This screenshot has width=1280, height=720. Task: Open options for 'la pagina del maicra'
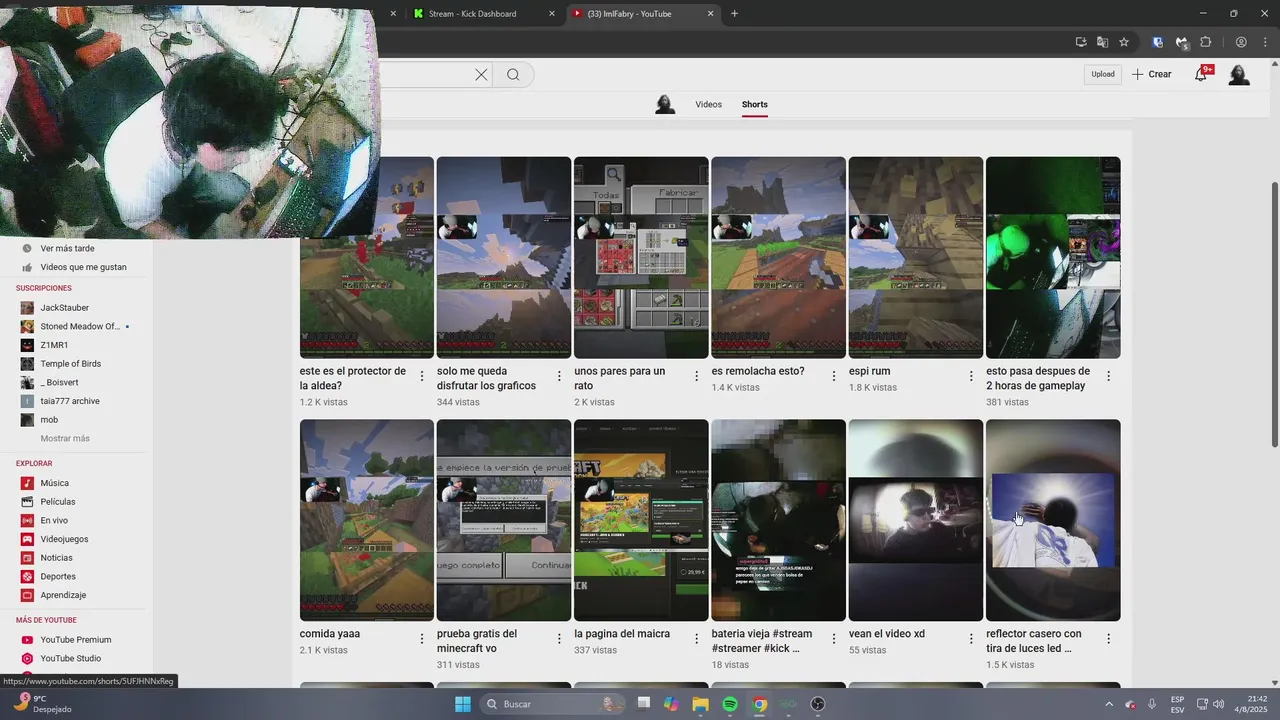click(697, 639)
